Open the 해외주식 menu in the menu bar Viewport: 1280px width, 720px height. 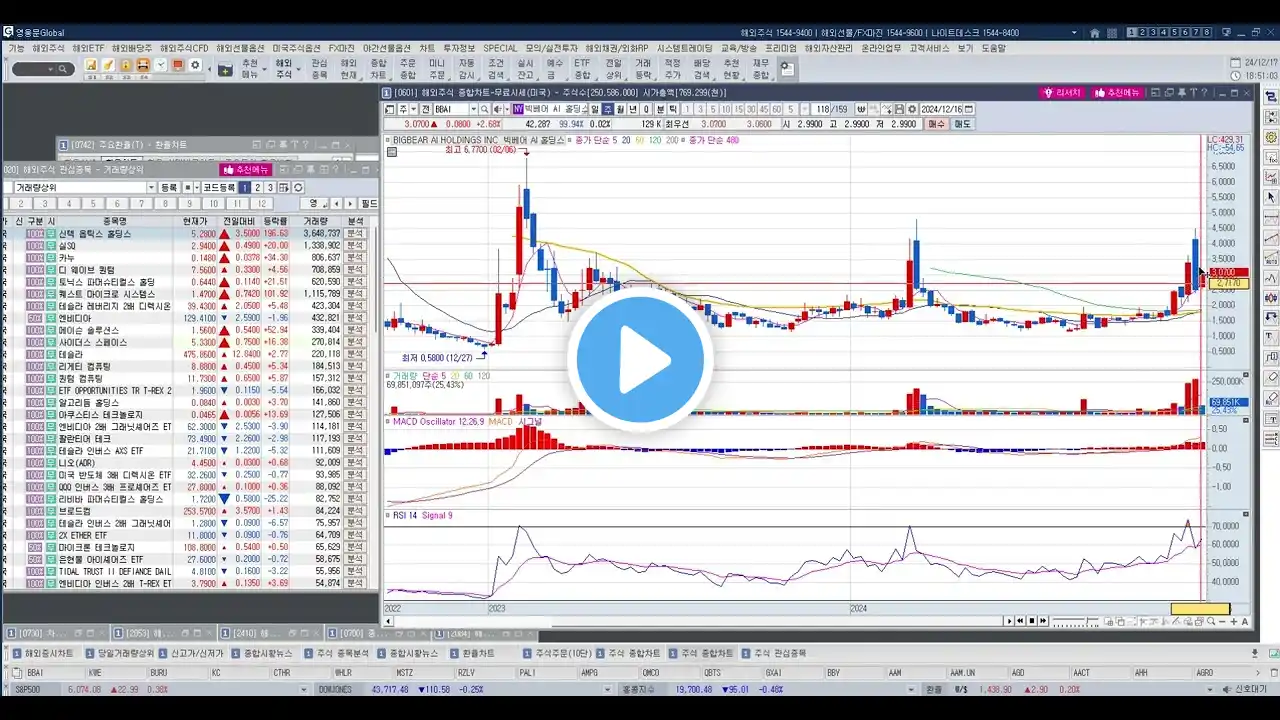tap(48, 48)
